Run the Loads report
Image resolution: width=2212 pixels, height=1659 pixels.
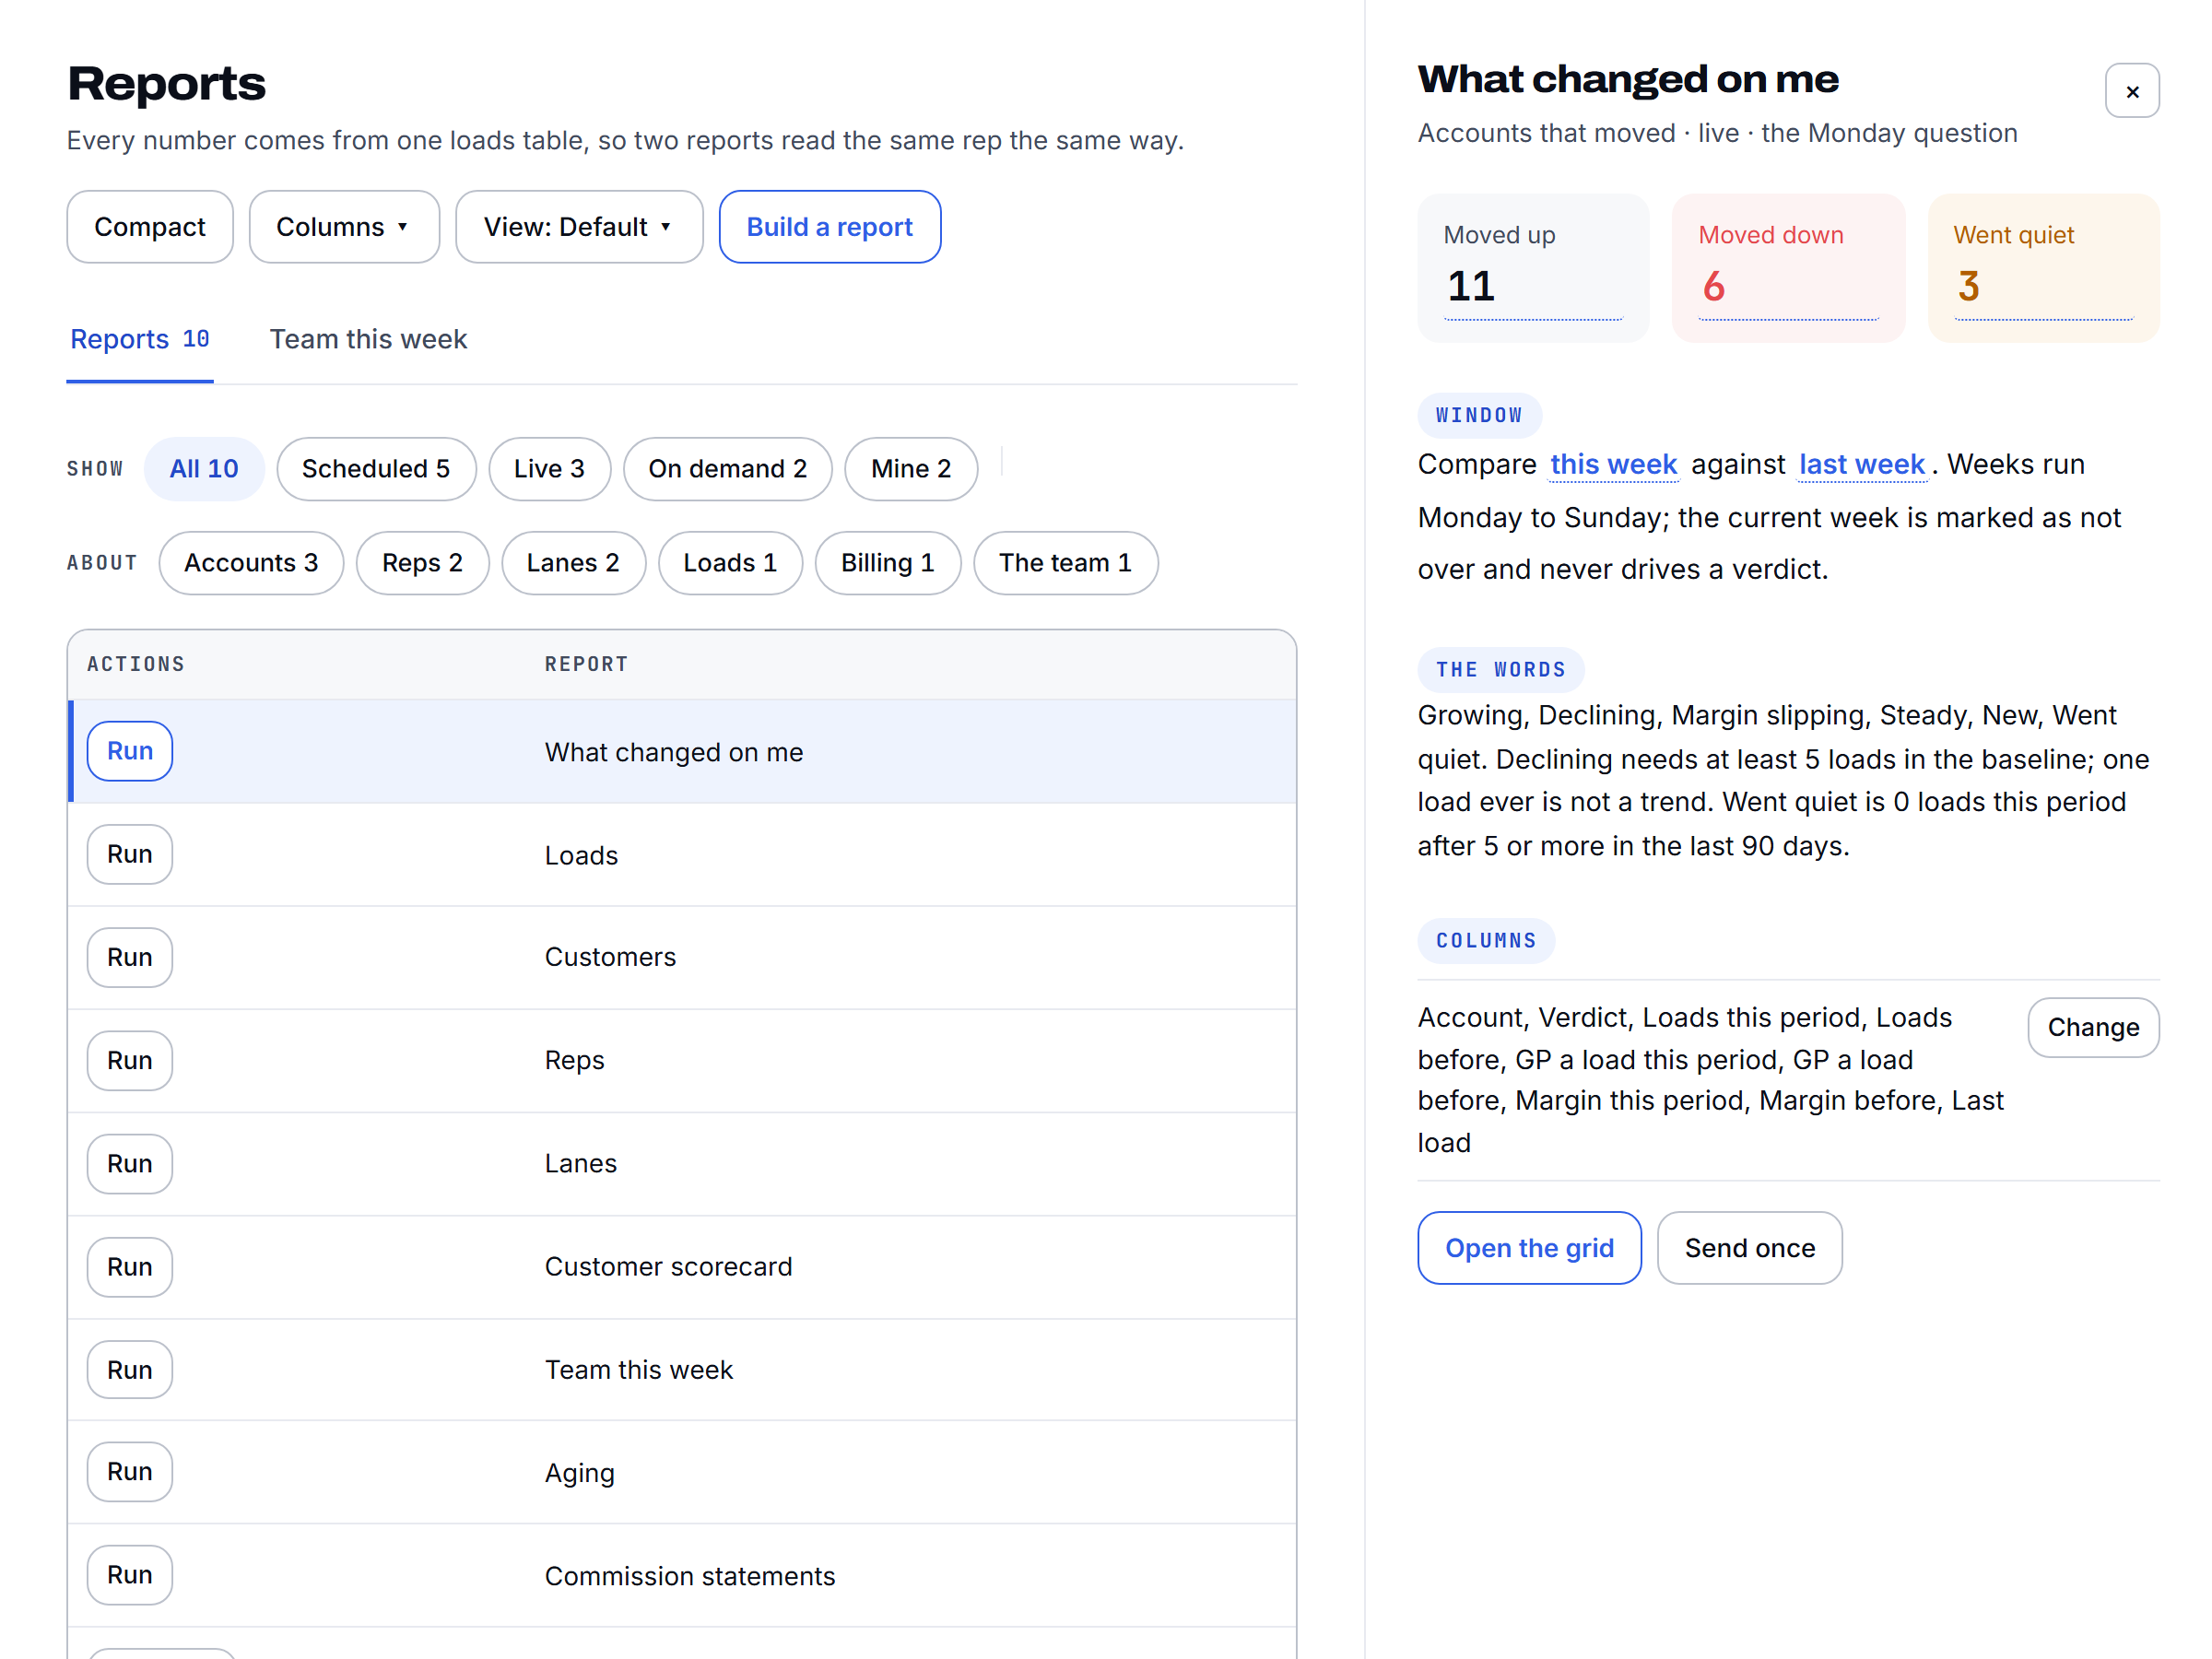(x=130, y=854)
